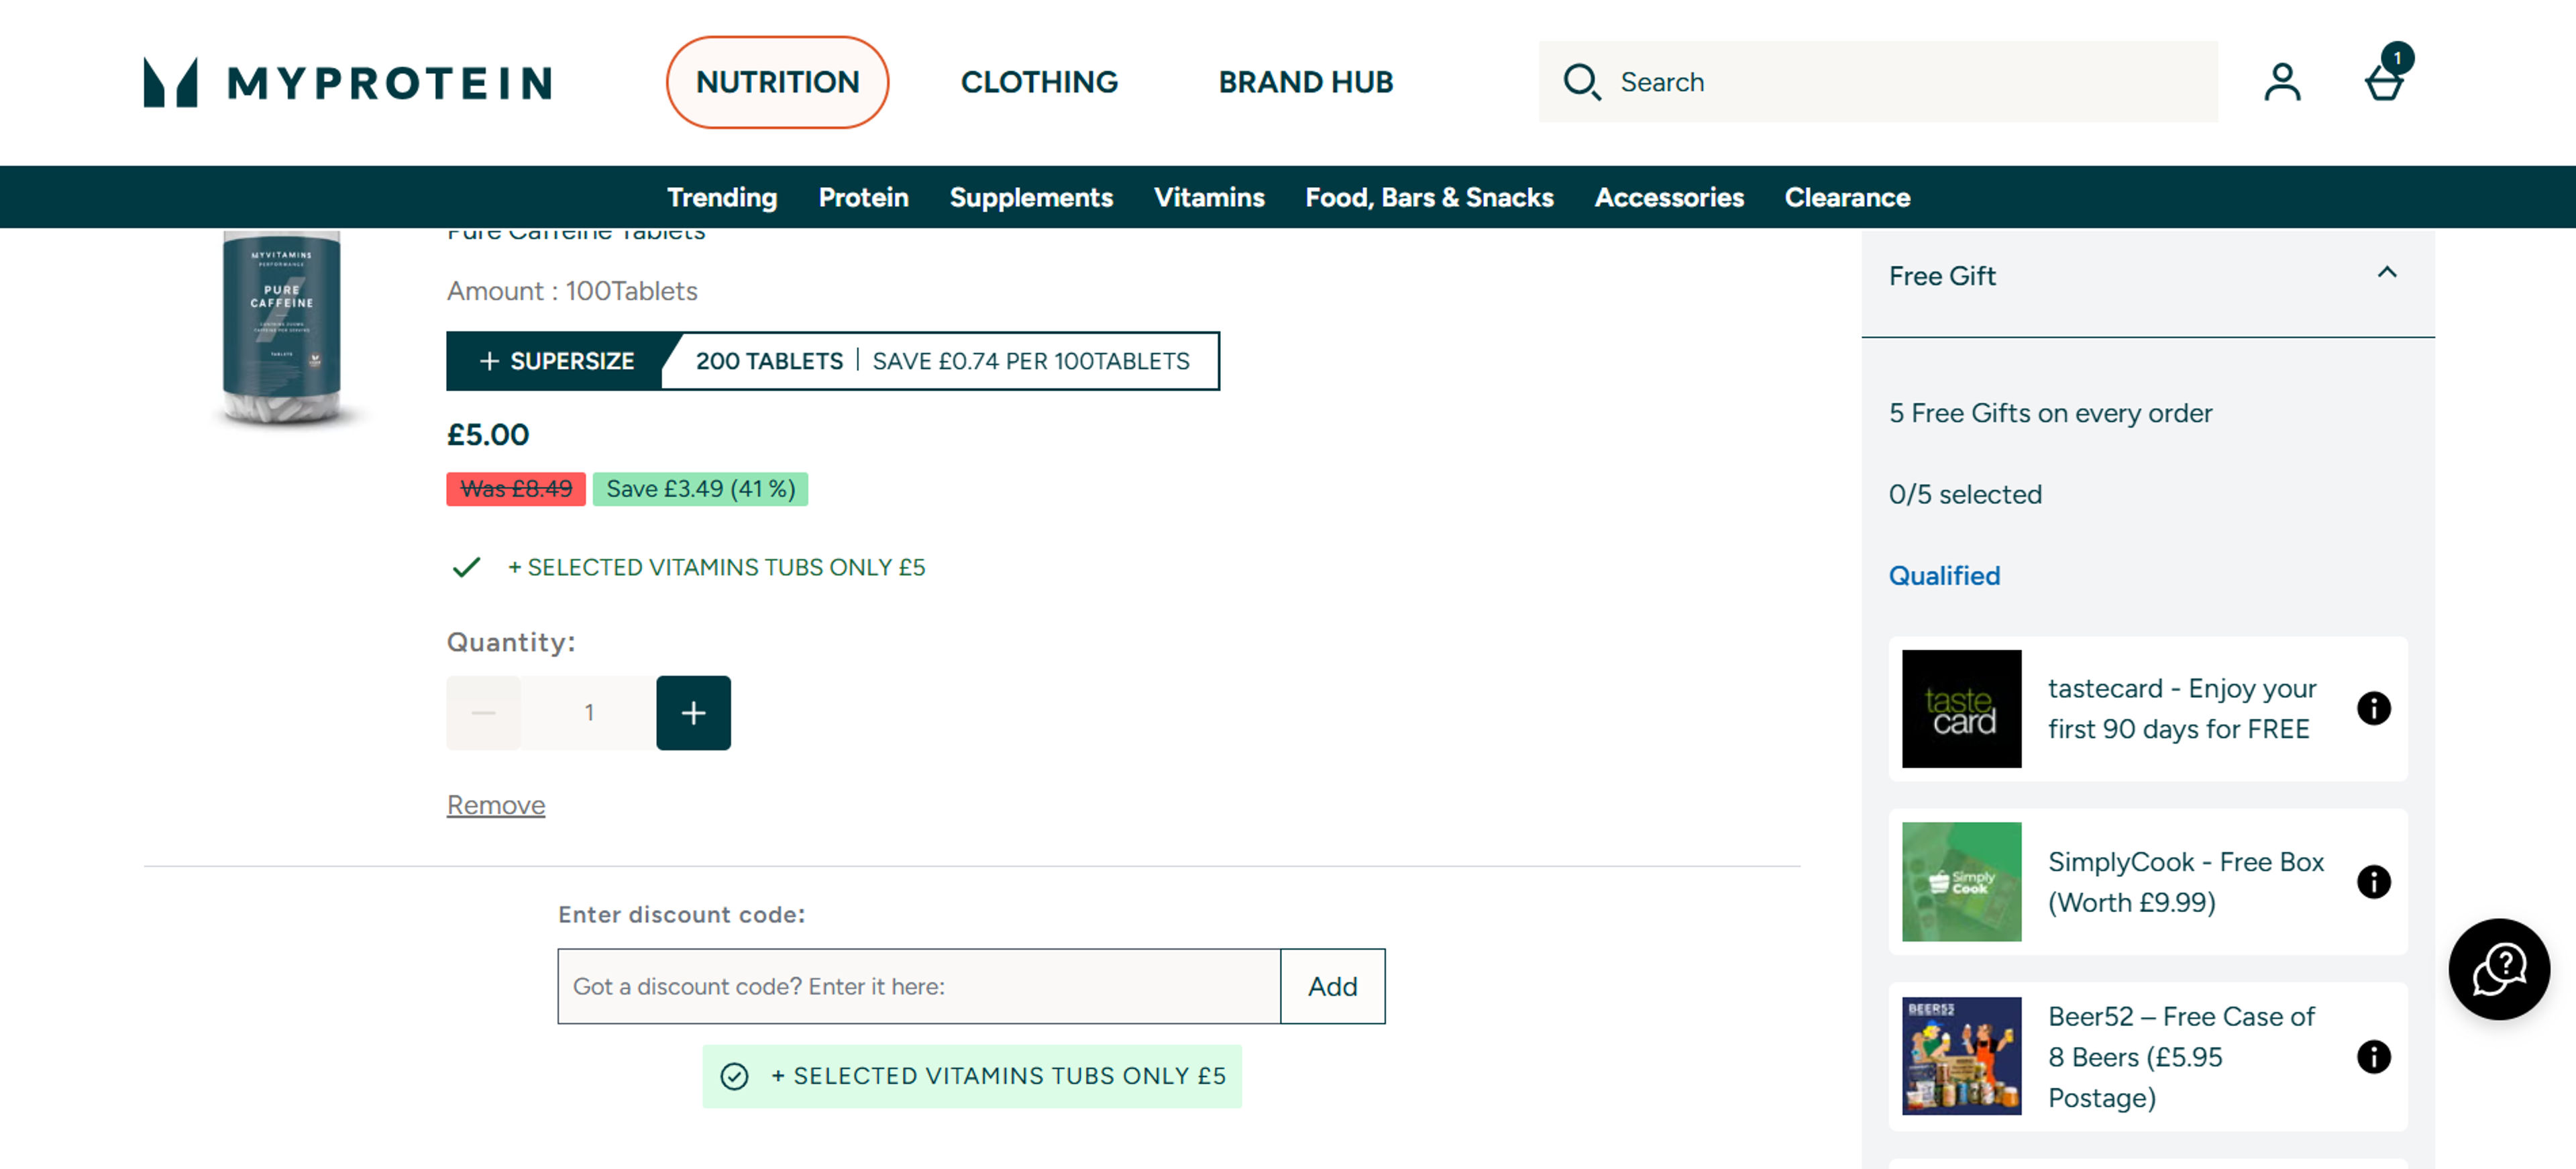2576x1169 pixels.
Task: Select the Beer52 gift thumbnail
Action: point(1961,1056)
